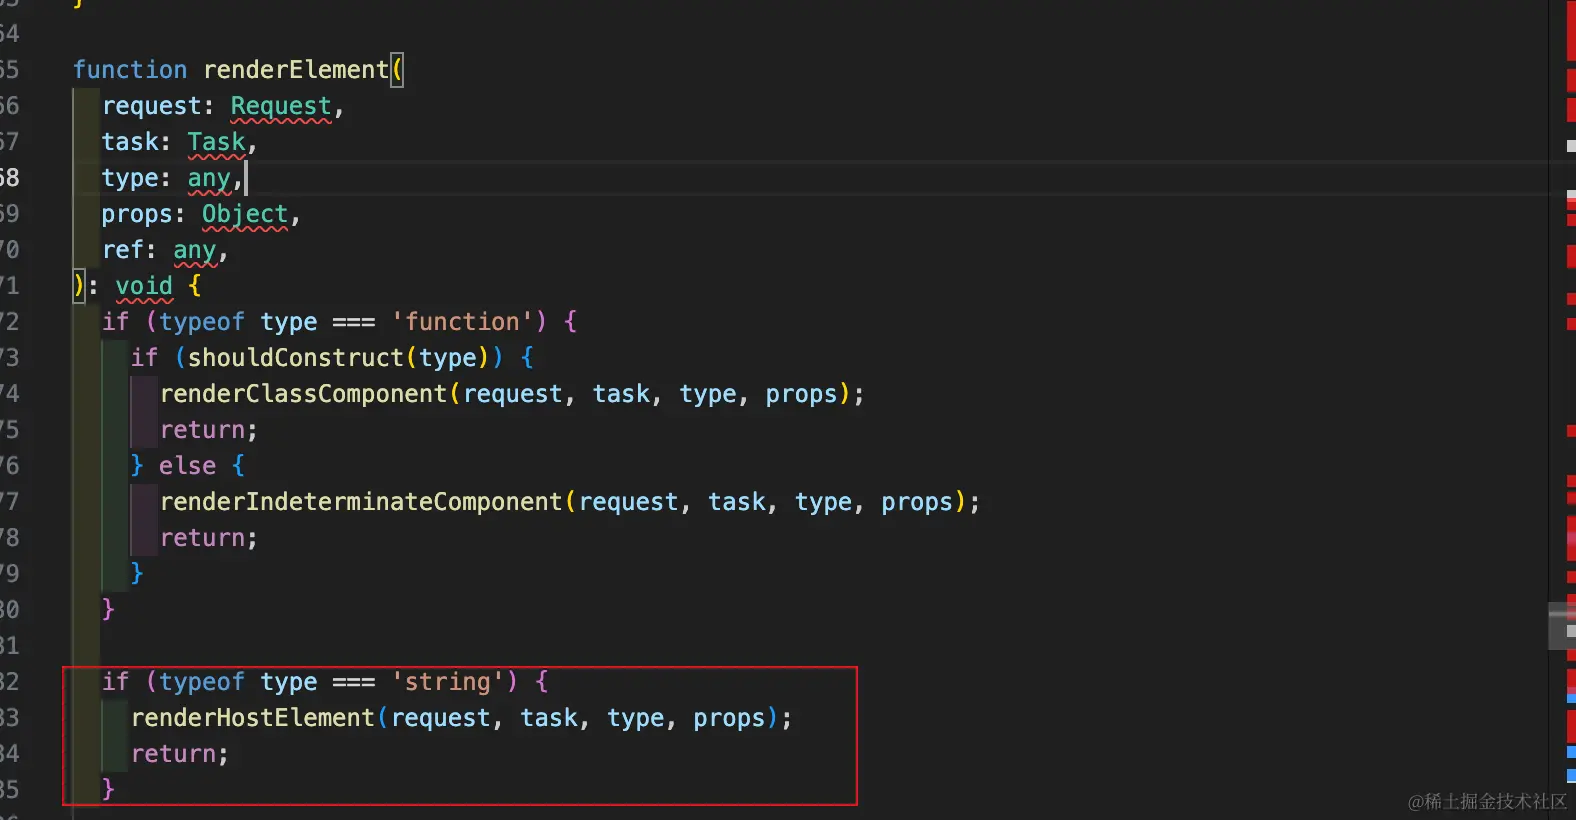The image size is (1576, 820).
Task: Click the 'string' string literal
Action: click(448, 682)
